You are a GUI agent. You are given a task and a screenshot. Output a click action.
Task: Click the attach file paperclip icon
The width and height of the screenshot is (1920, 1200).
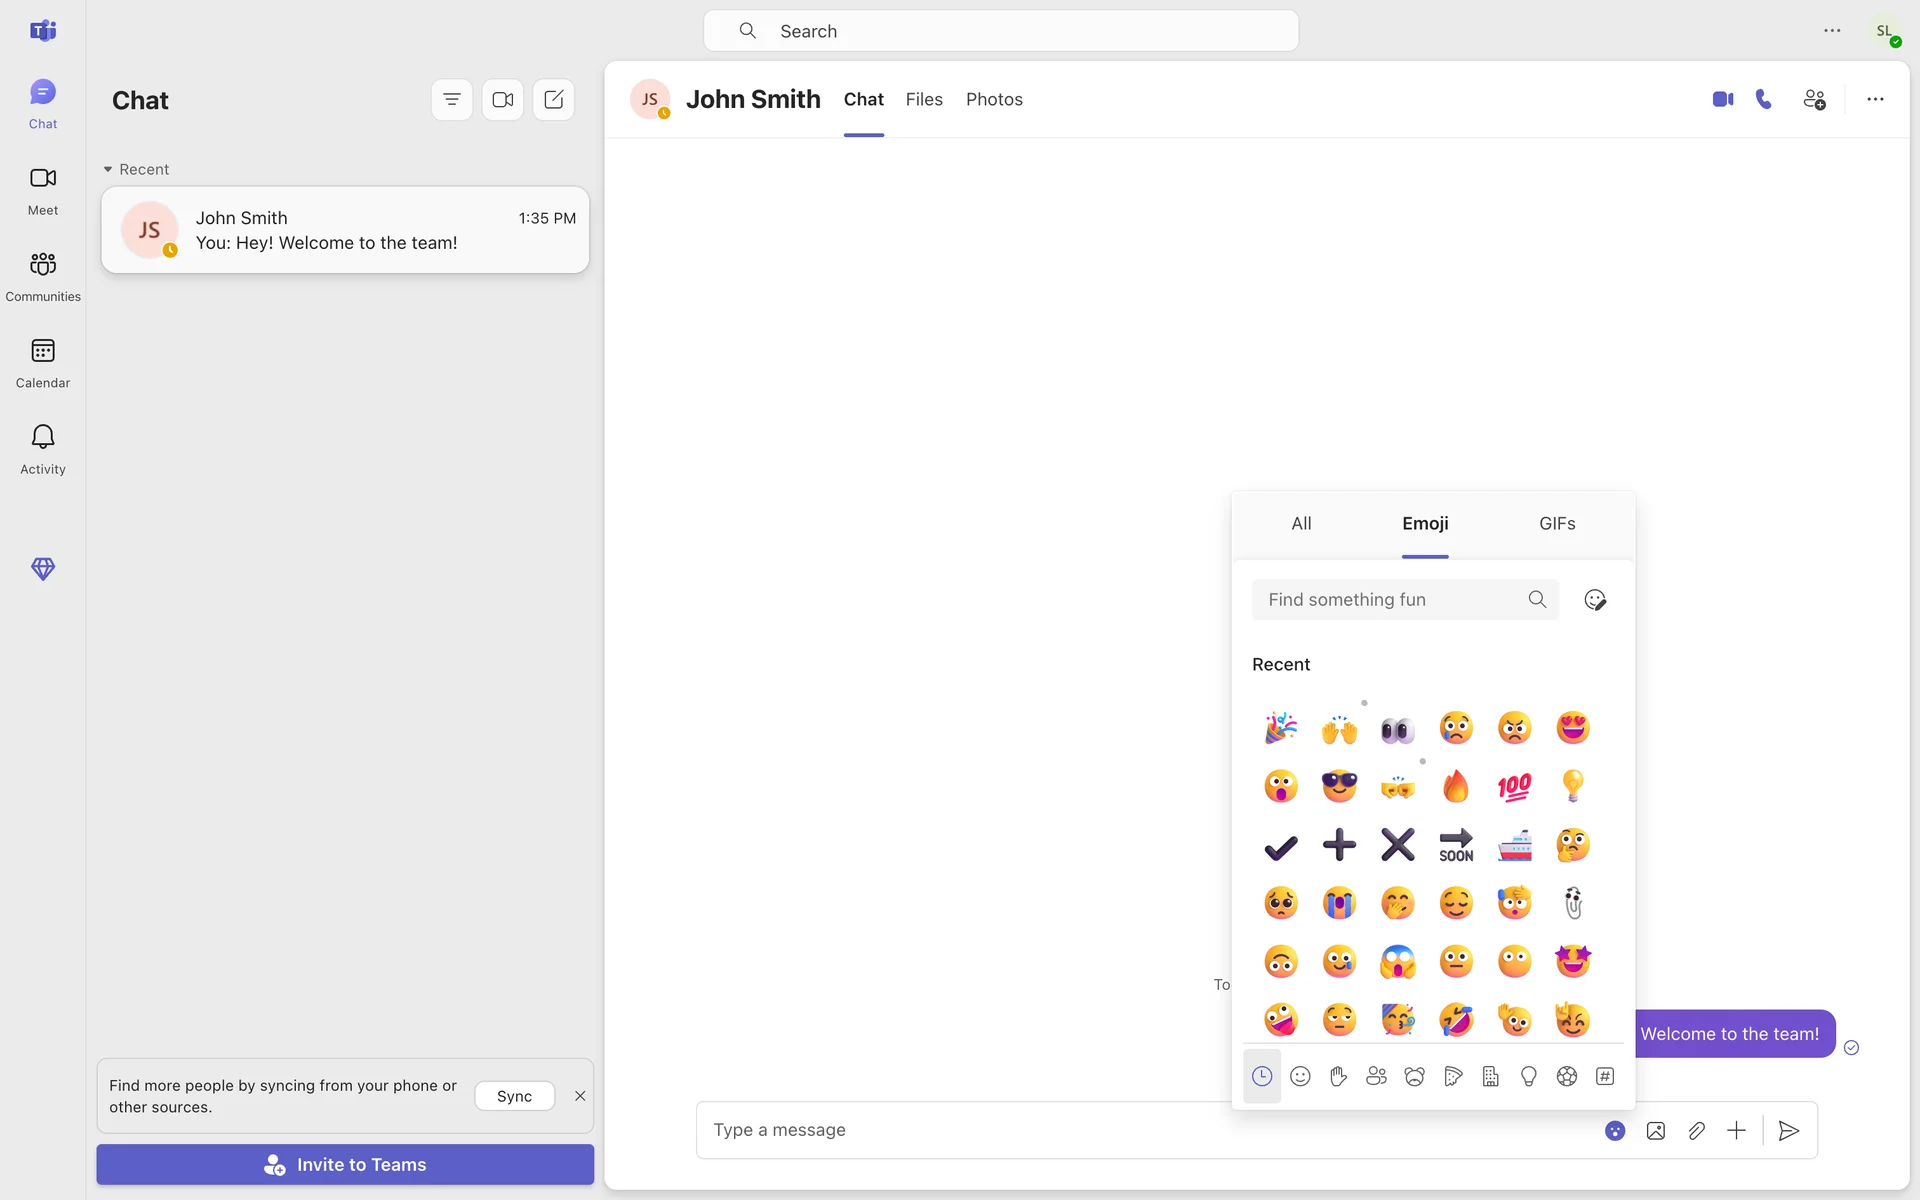(x=1696, y=1130)
